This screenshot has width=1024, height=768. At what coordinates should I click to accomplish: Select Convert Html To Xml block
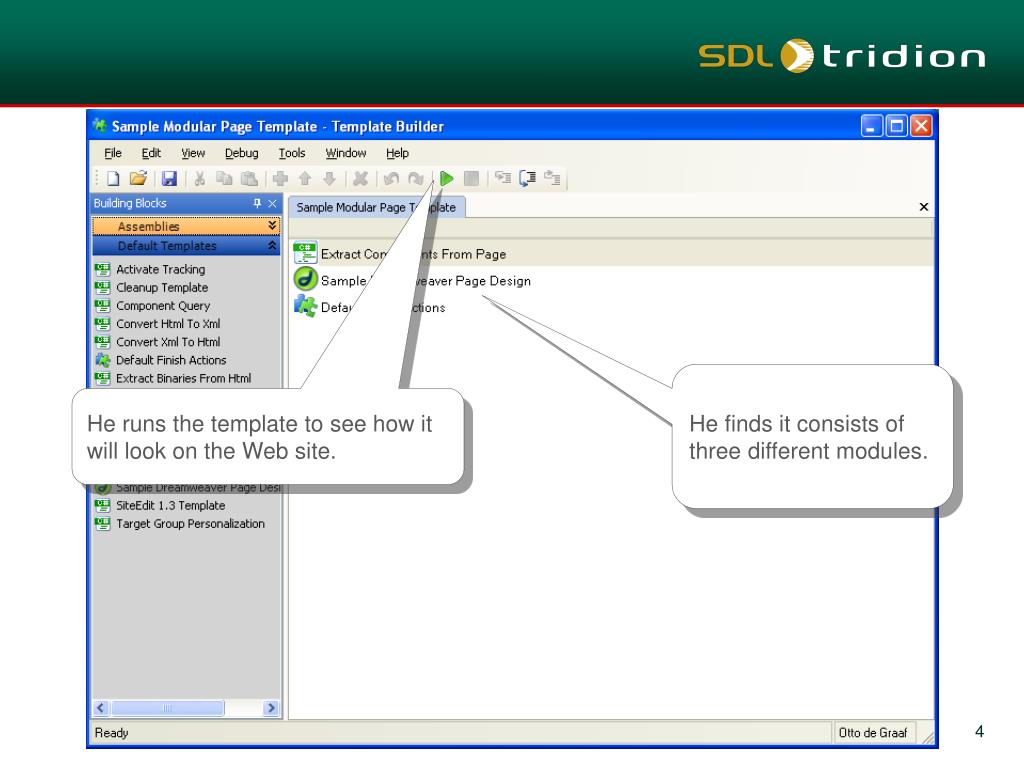(x=168, y=324)
